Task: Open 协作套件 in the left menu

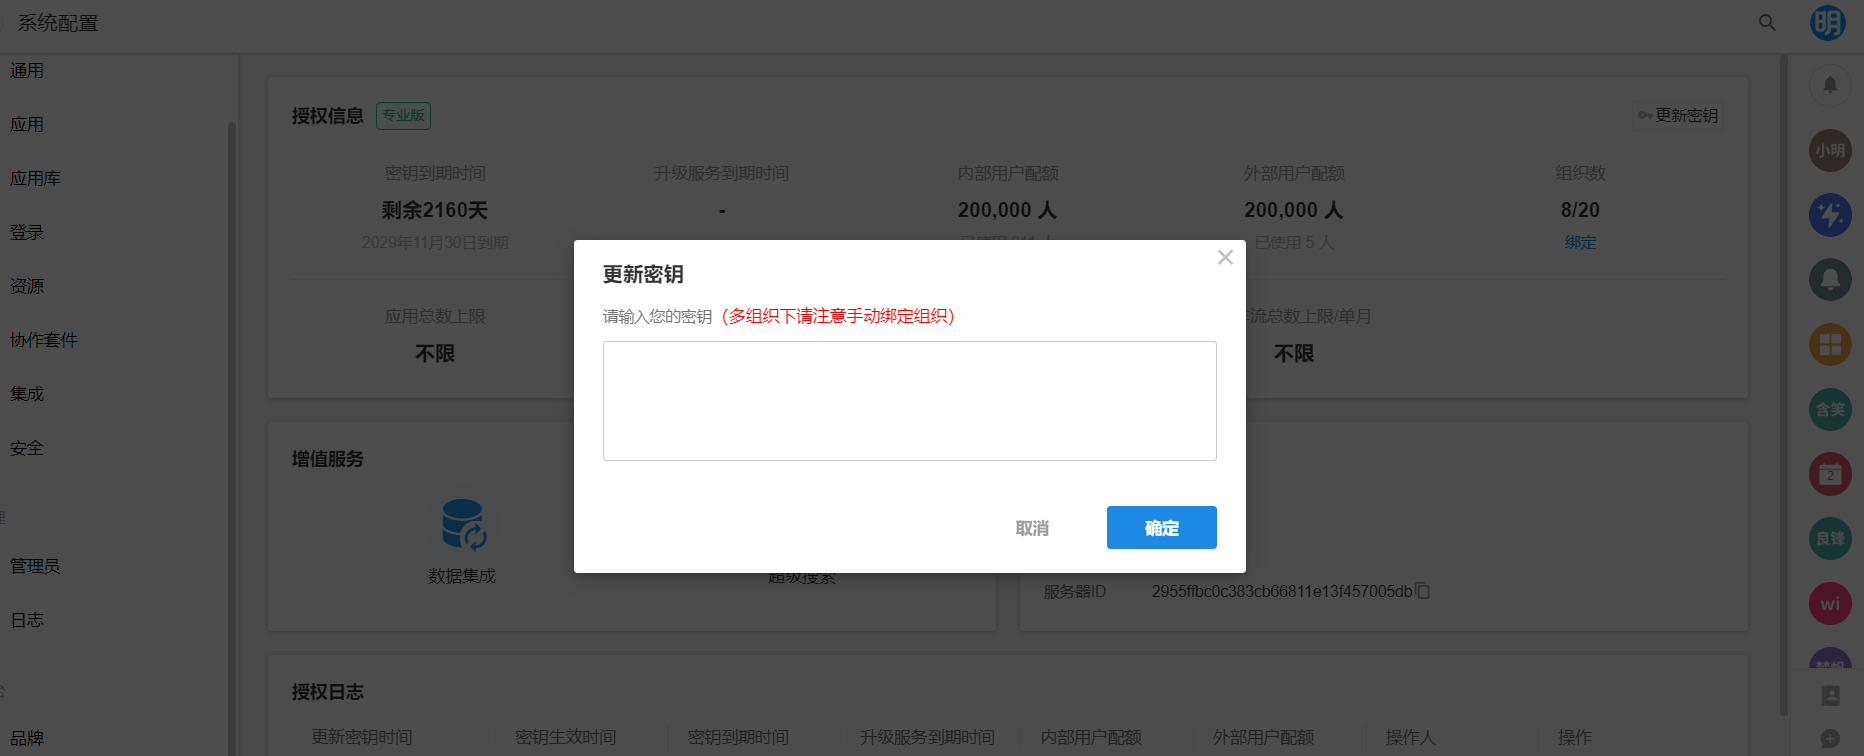Action: click(44, 341)
